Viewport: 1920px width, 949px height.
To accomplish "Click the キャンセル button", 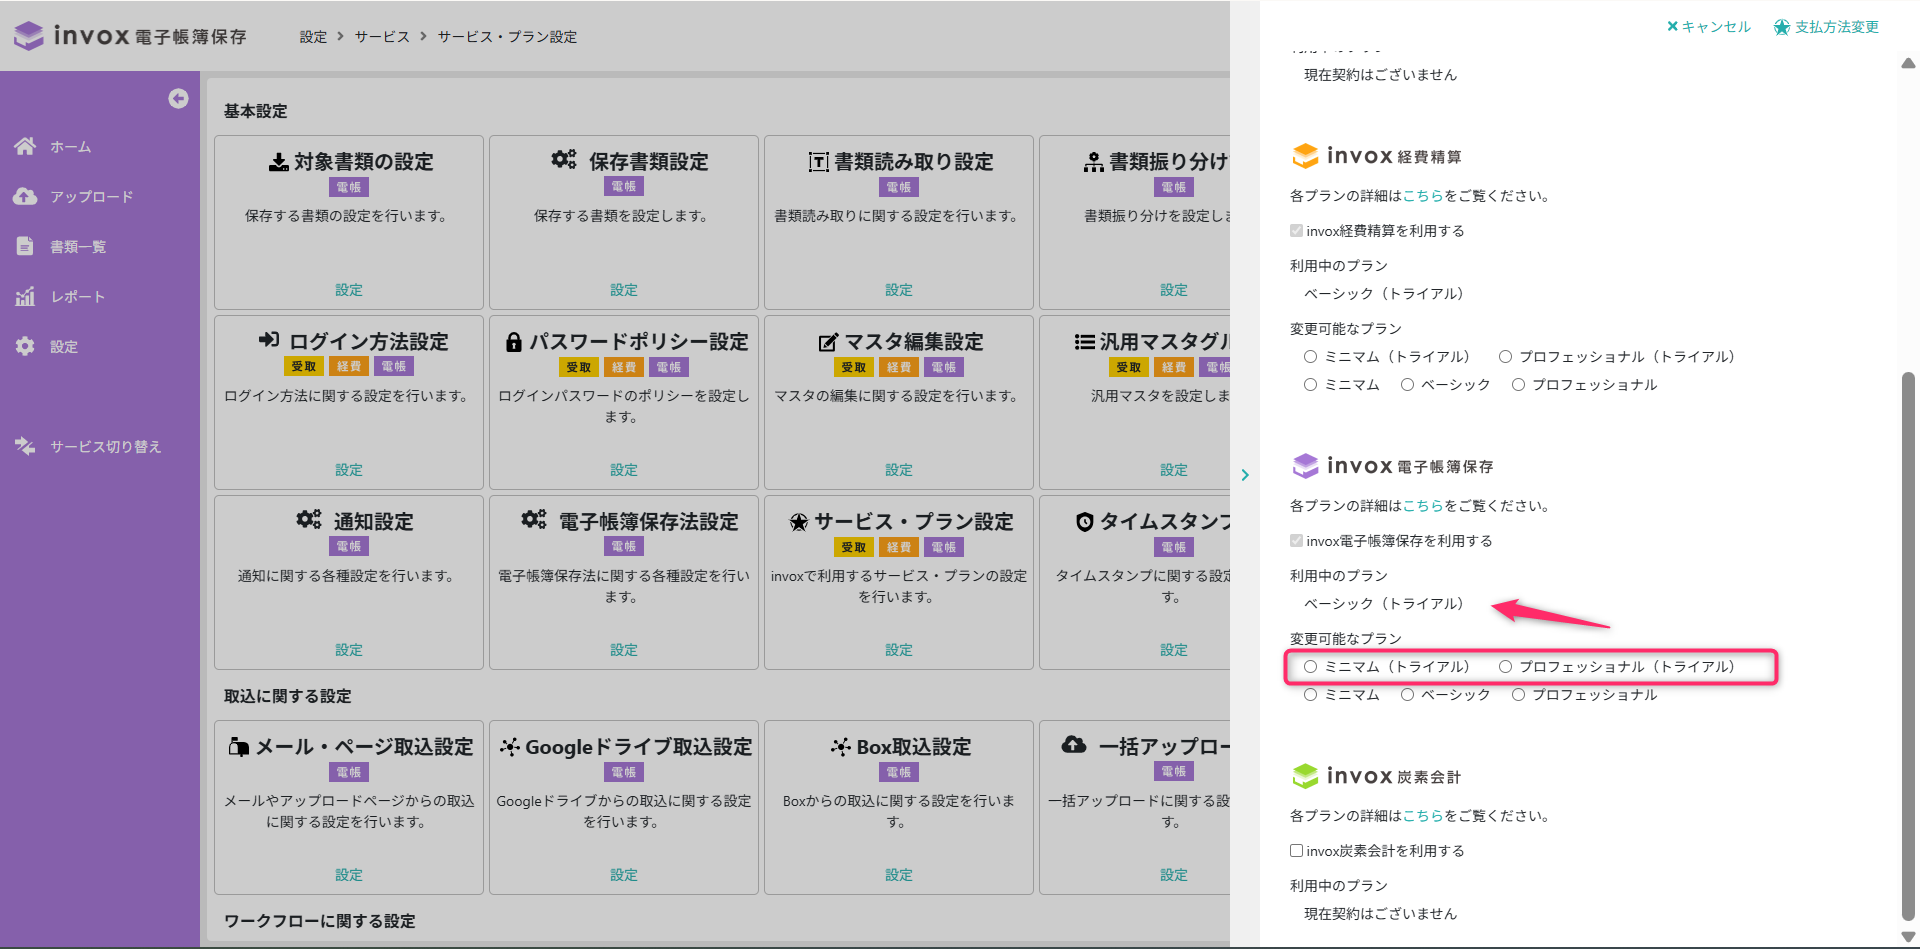I will click(1709, 27).
